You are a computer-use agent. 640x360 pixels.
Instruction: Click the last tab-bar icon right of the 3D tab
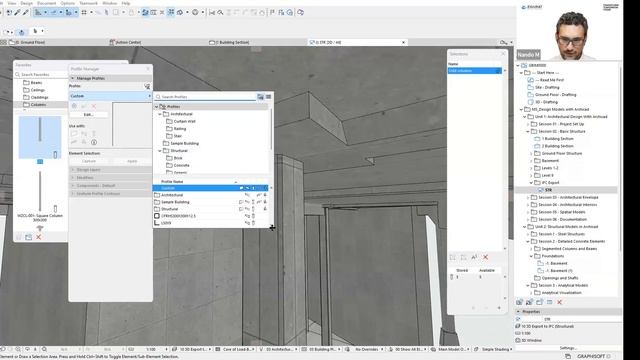pos(504,42)
